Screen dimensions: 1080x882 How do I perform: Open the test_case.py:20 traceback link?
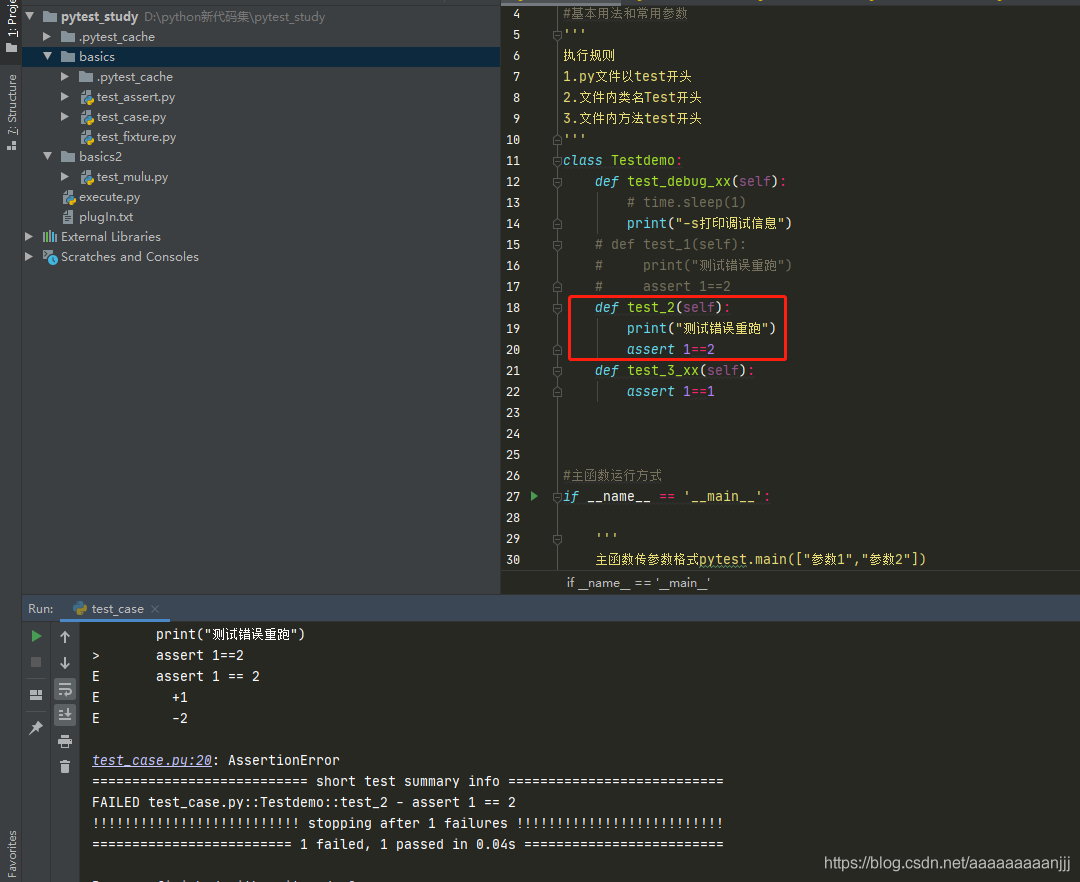point(151,760)
